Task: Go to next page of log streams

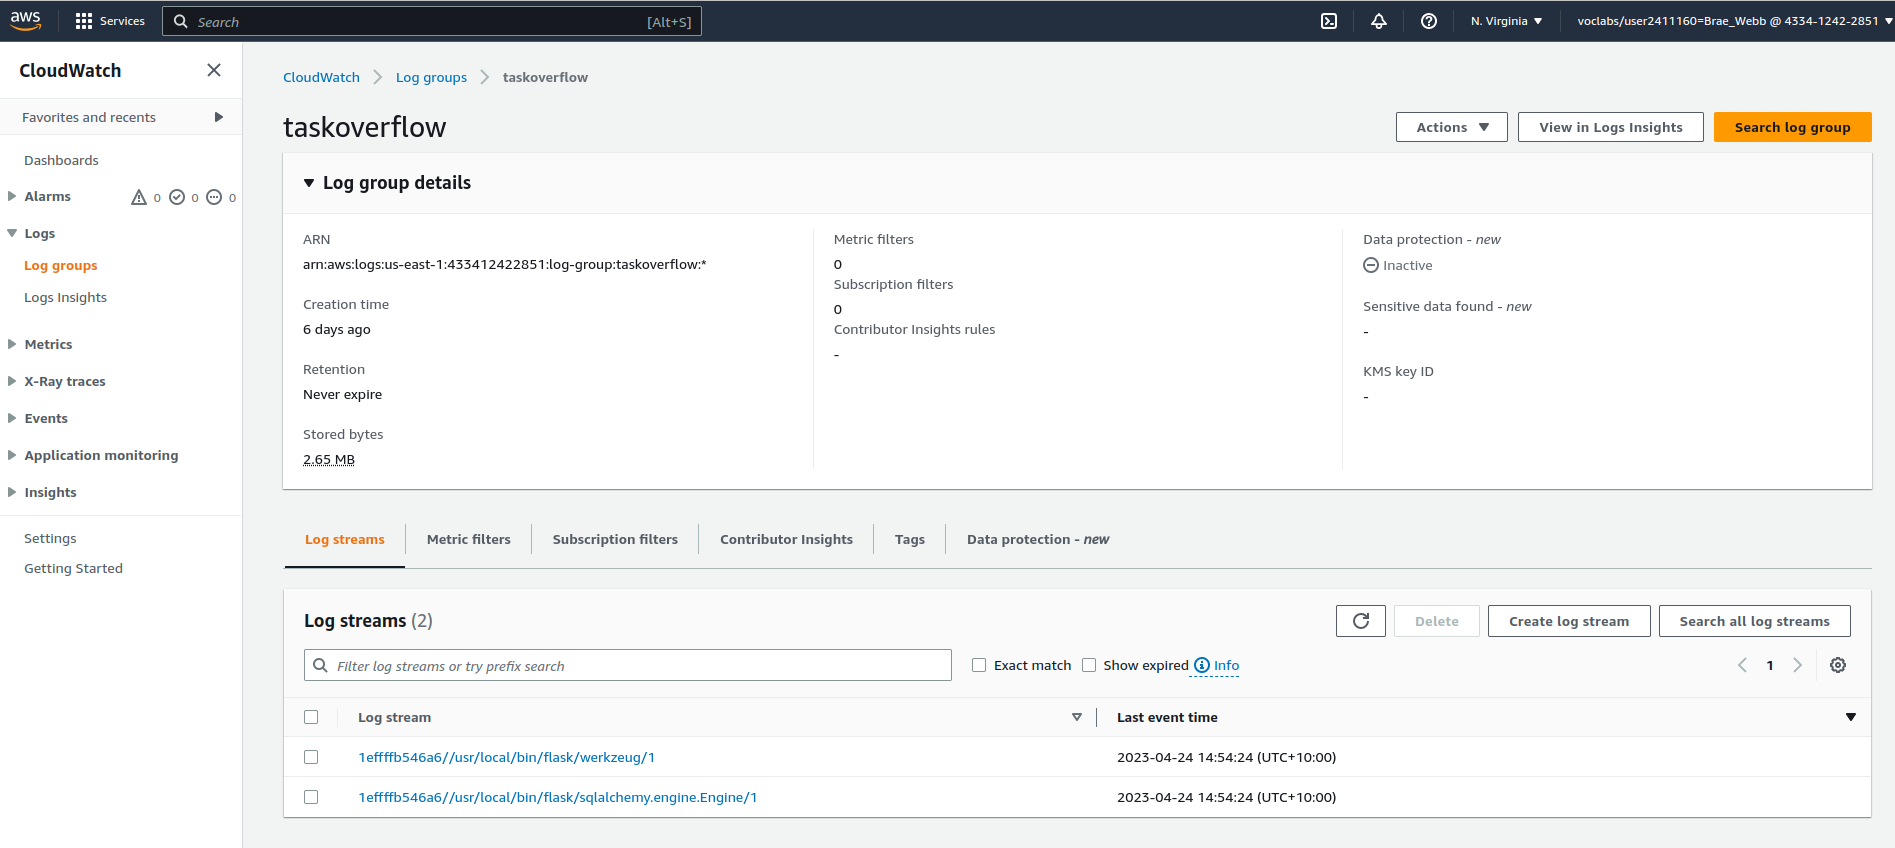Action: pos(1797,665)
